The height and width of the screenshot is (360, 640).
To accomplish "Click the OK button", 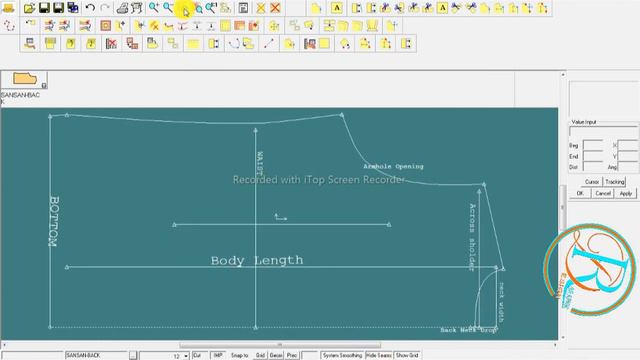I will 580,193.
